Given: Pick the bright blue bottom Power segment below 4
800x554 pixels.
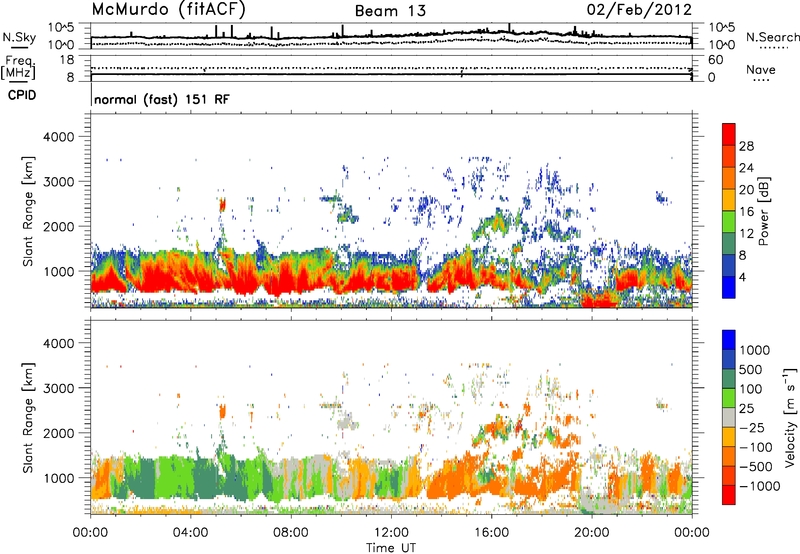Looking at the screenshot, I should [729, 287].
